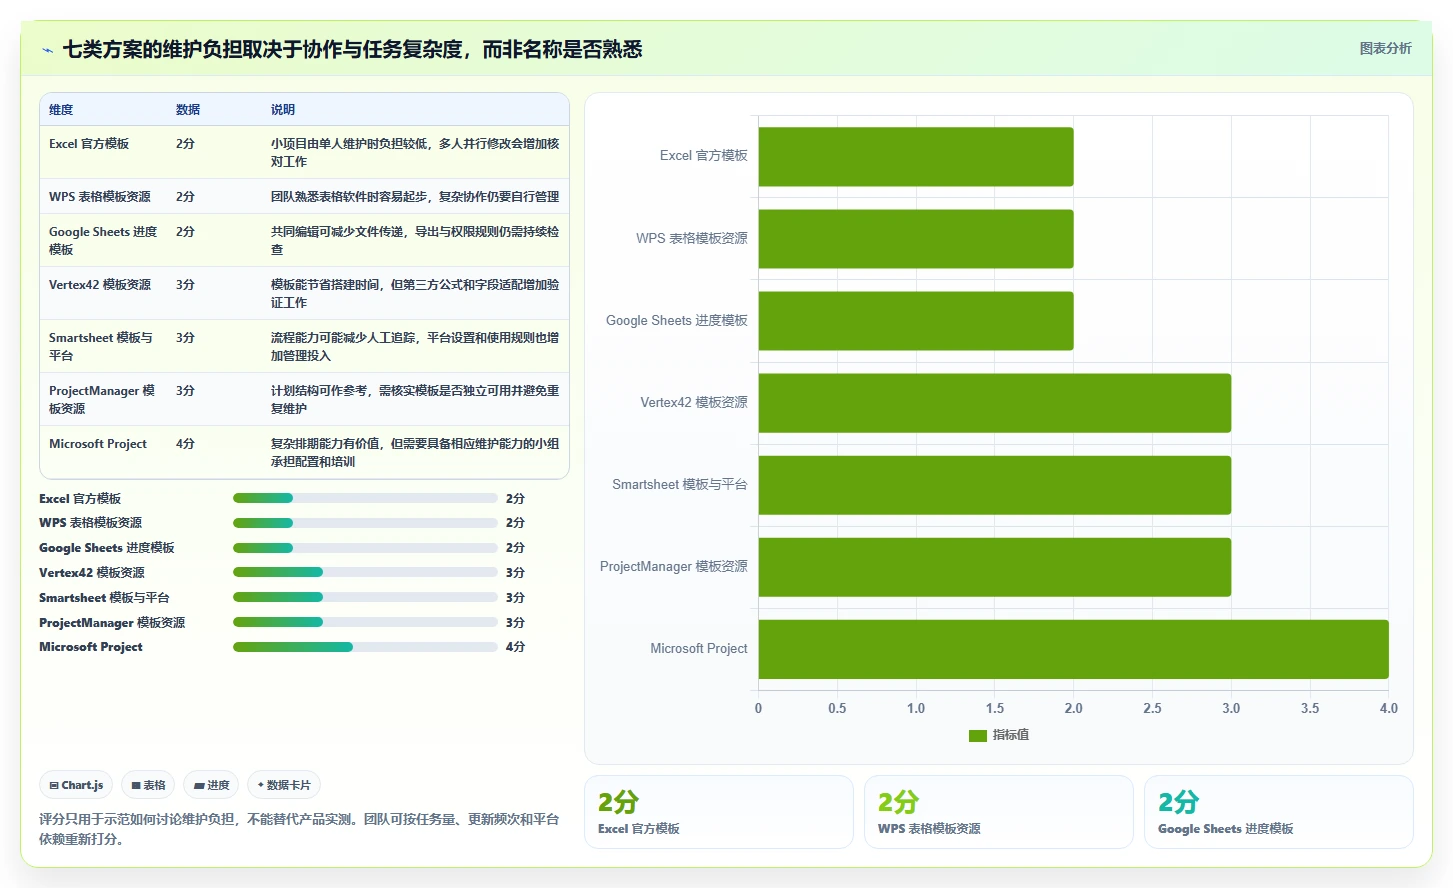Select the Chart.js tag chip
This screenshot has width=1453, height=888.
pyautogui.click(x=76, y=785)
